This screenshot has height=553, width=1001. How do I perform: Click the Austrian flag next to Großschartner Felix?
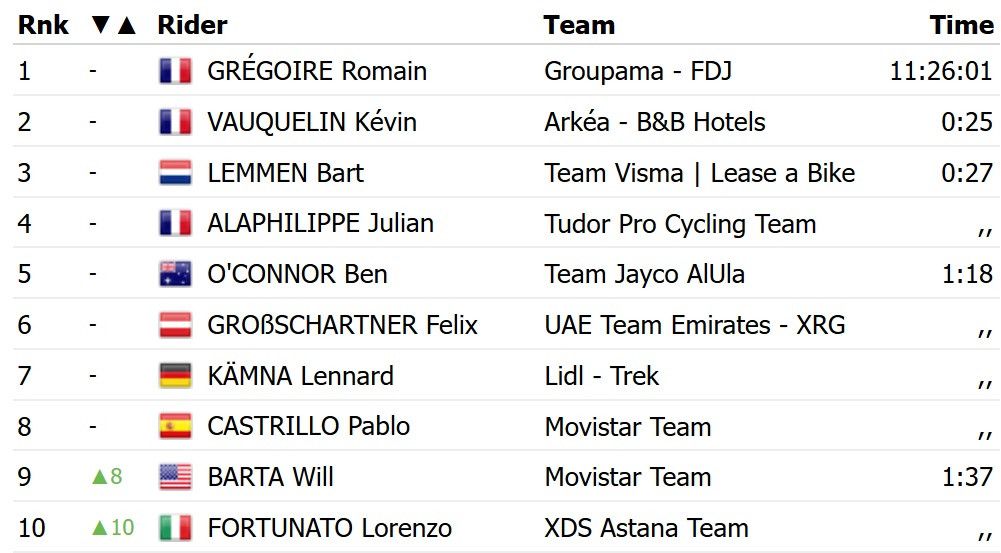175,325
